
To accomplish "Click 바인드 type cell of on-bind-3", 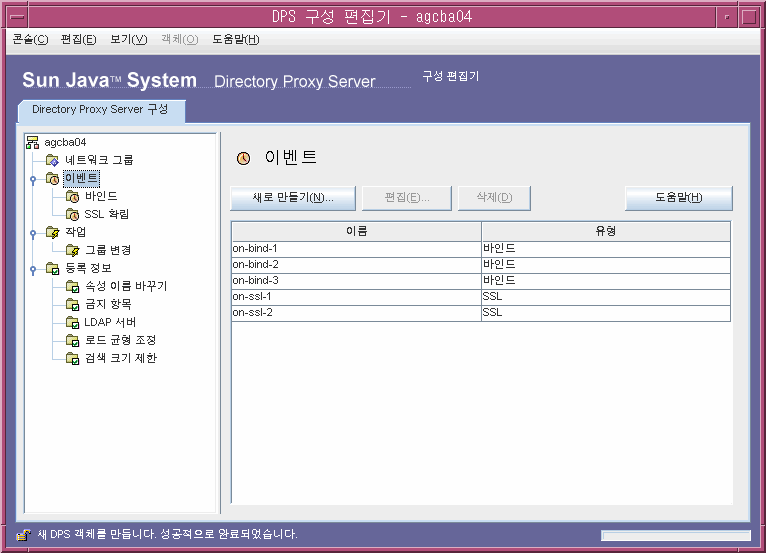I will tap(606, 281).
